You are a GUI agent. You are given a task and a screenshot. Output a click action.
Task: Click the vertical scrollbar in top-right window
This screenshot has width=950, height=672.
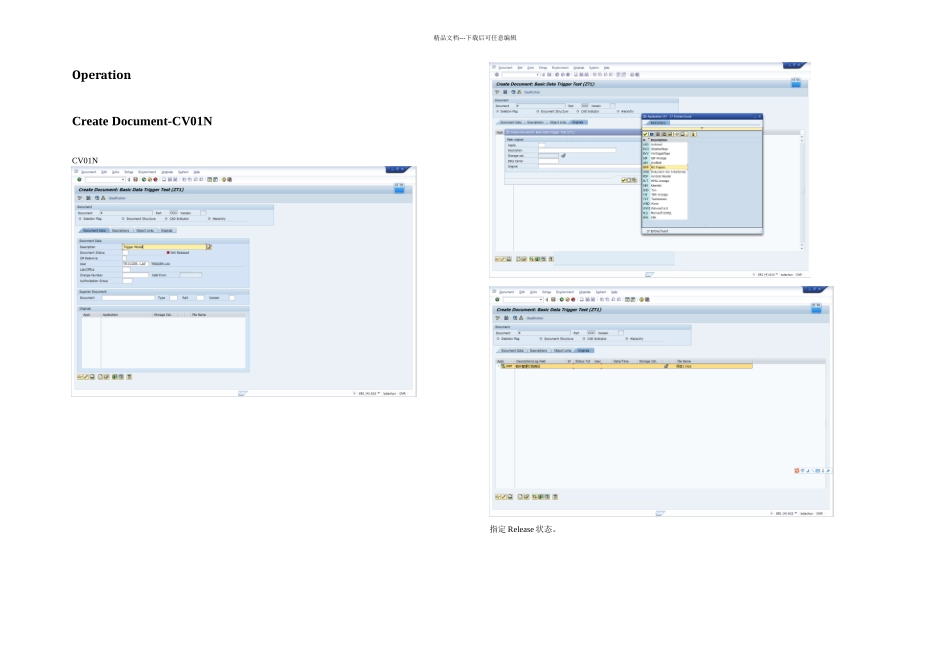tap(802, 193)
